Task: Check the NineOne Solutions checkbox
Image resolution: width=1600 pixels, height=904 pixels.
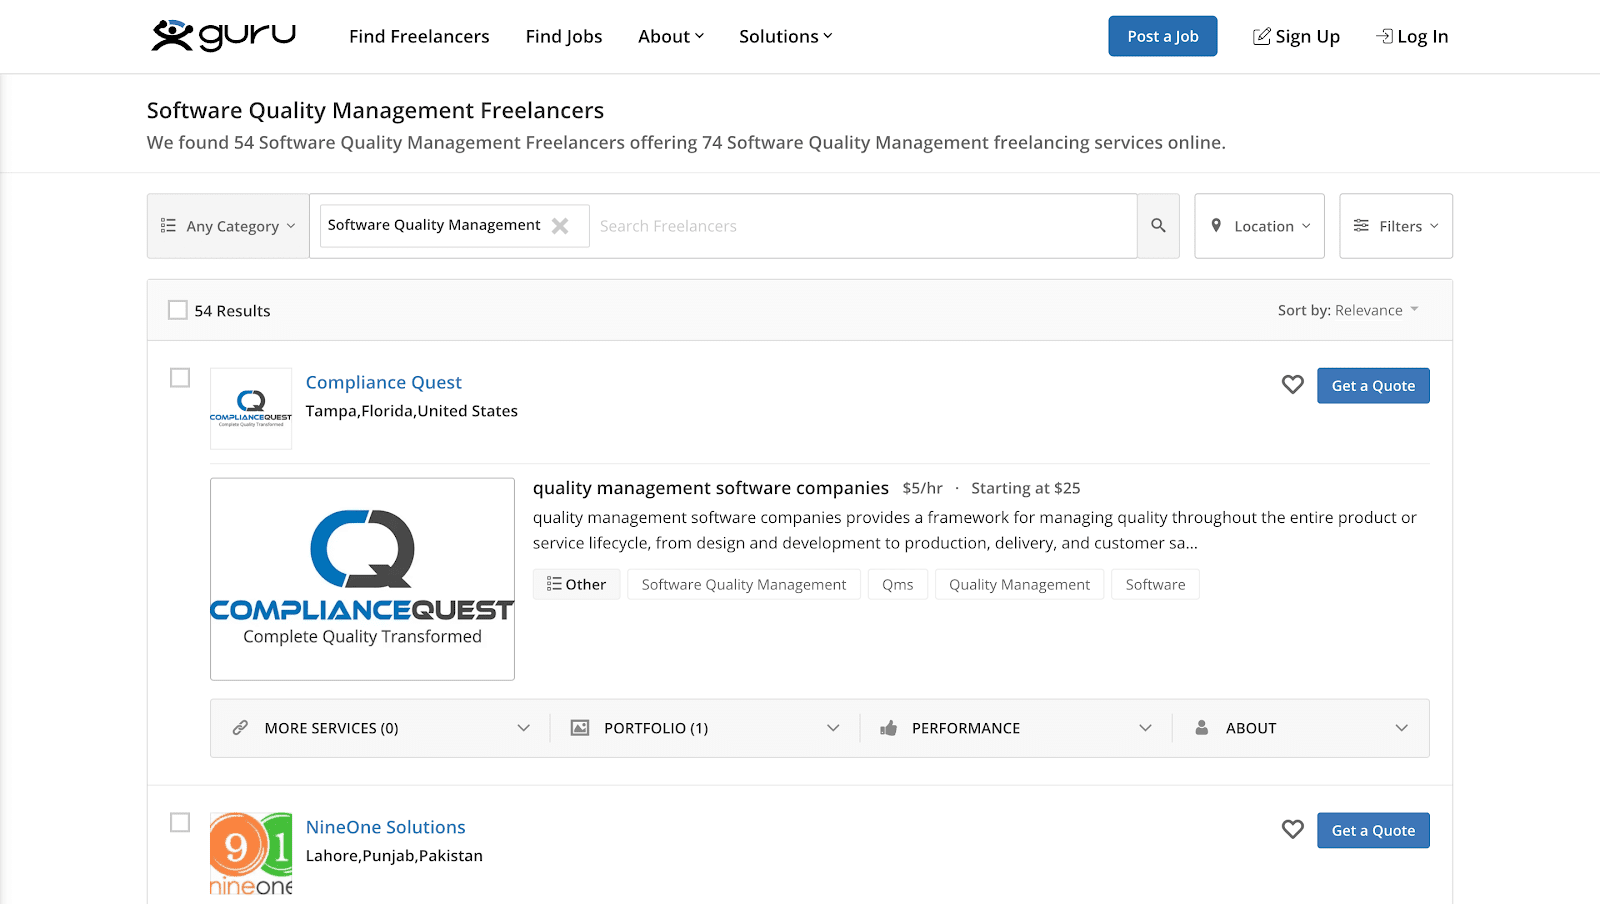Action: point(180,823)
